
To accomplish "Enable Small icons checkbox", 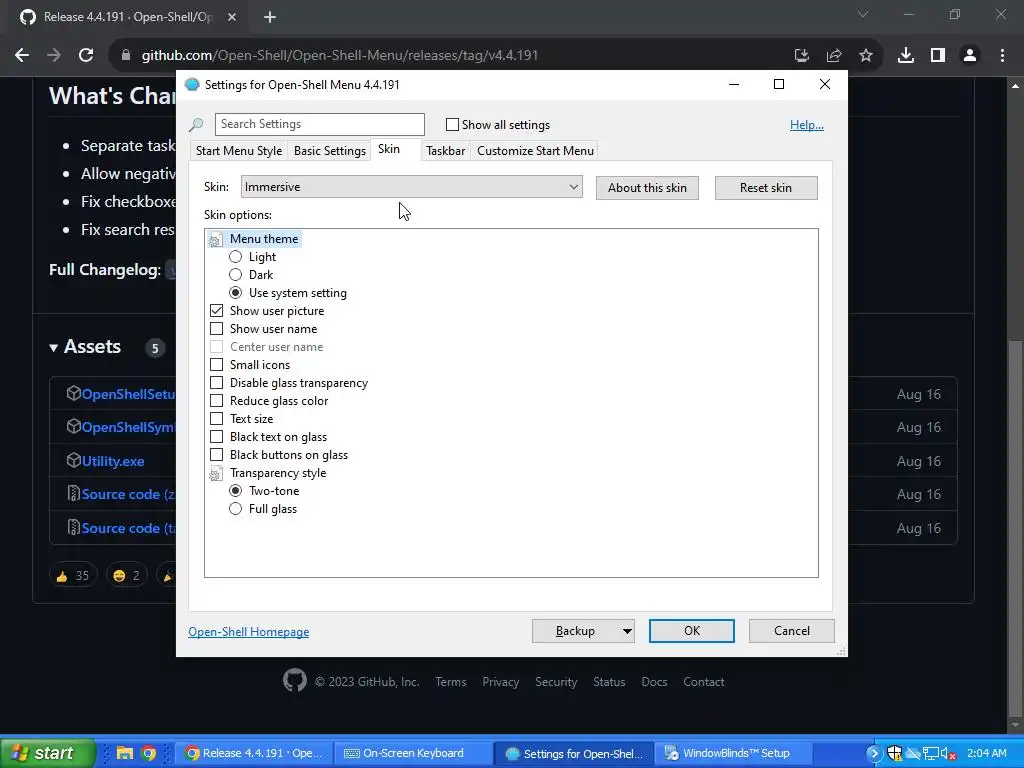I will point(216,364).
